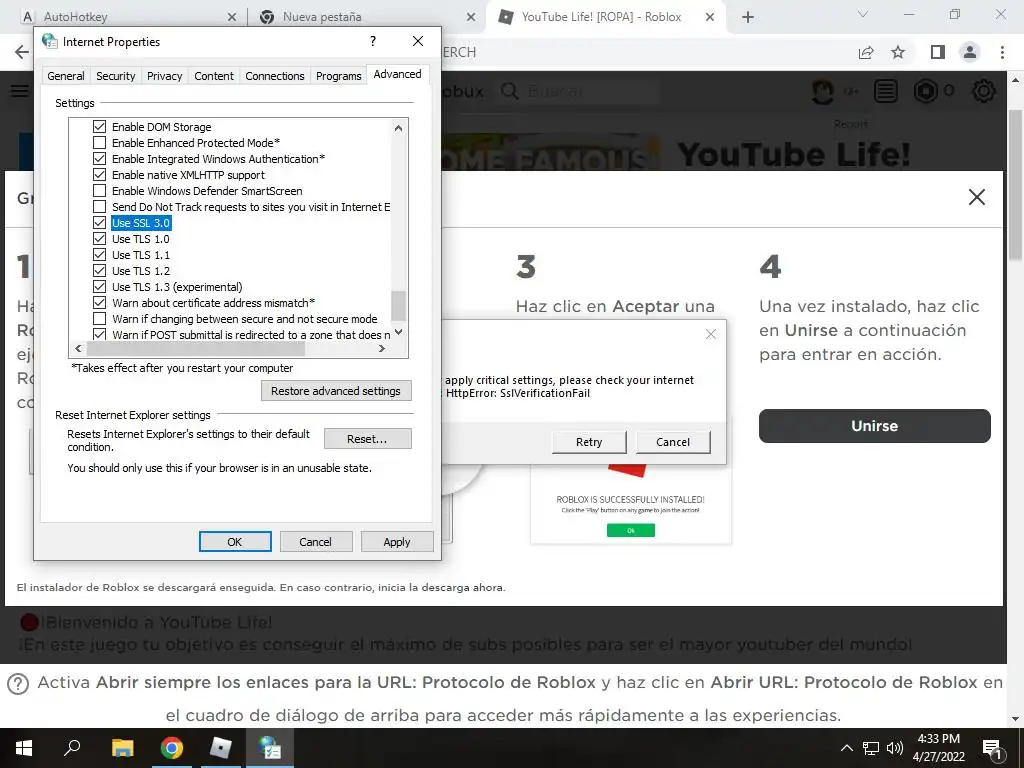This screenshot has height=768, width=1024.
Task: Click the Roblox search magnifier icon
Action: pyautogui.click(x=510, y=91)
